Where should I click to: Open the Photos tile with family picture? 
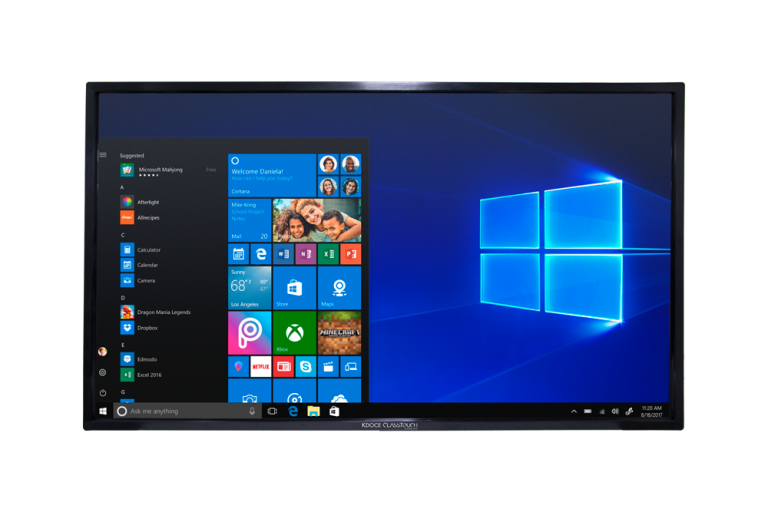pos(317,220)
